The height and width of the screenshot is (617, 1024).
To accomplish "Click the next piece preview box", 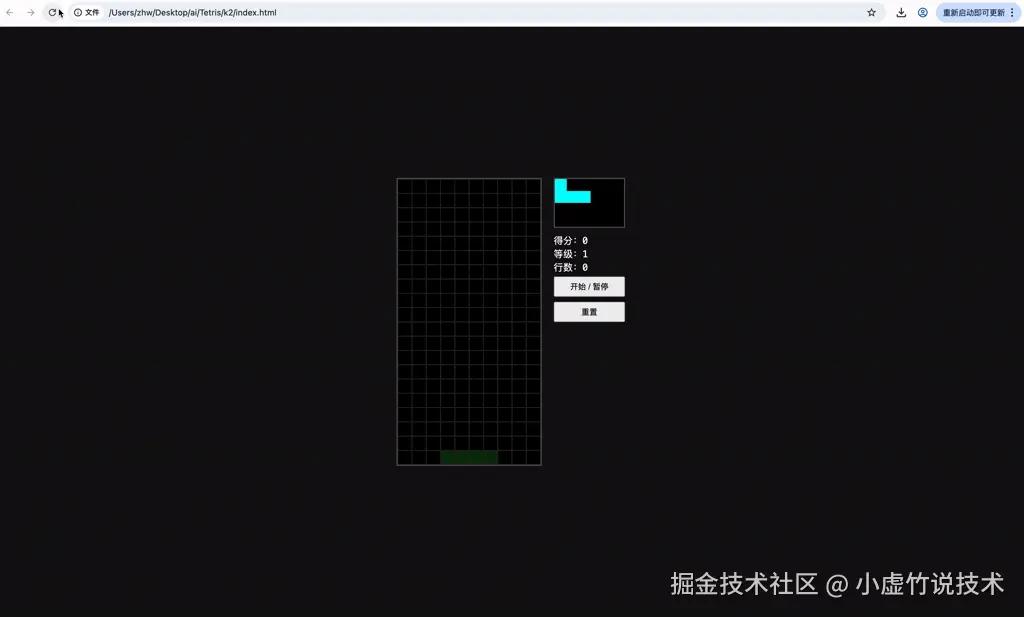I will (589, 202).
